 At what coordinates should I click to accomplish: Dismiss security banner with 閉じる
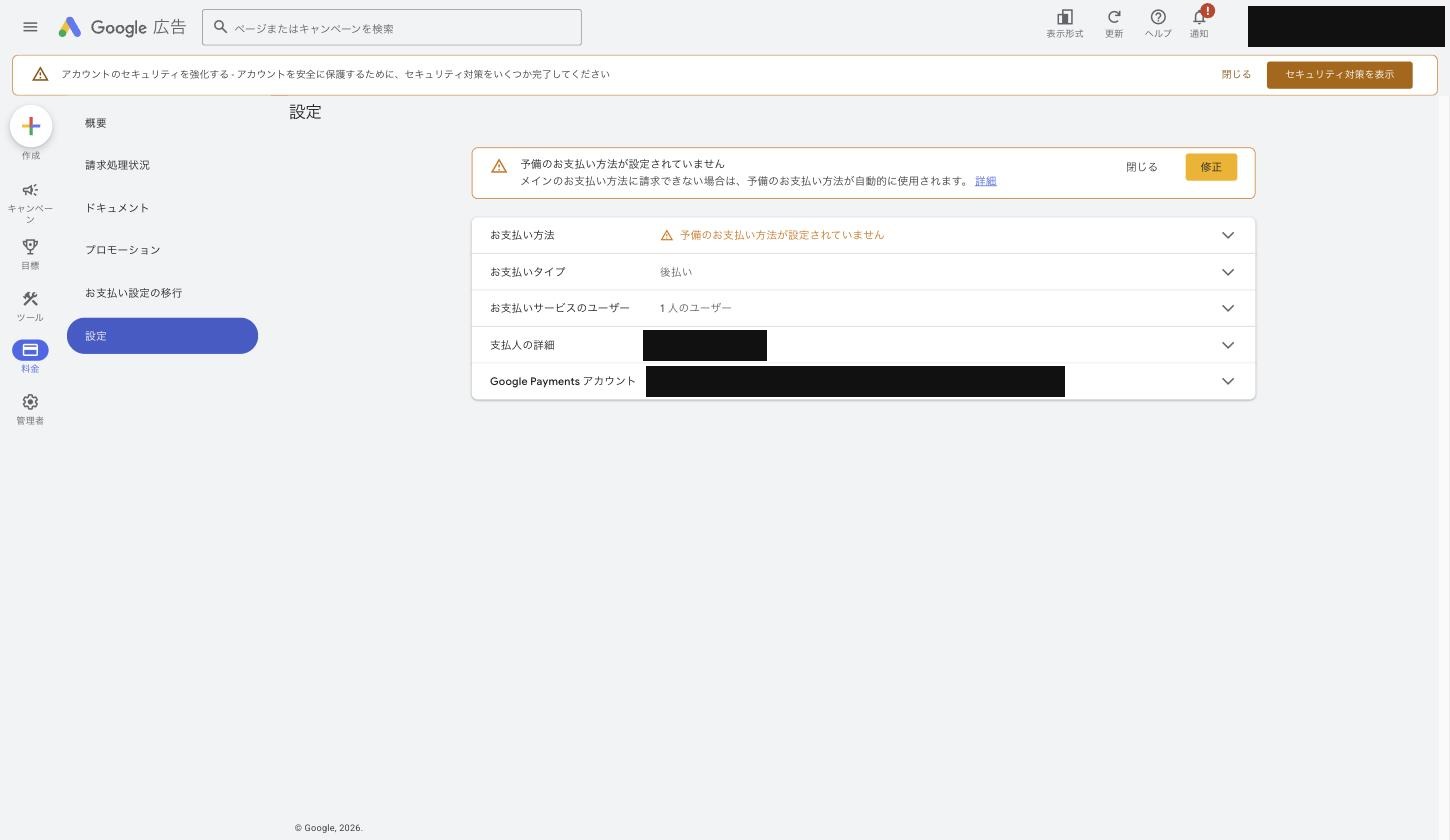[1236, 75]
